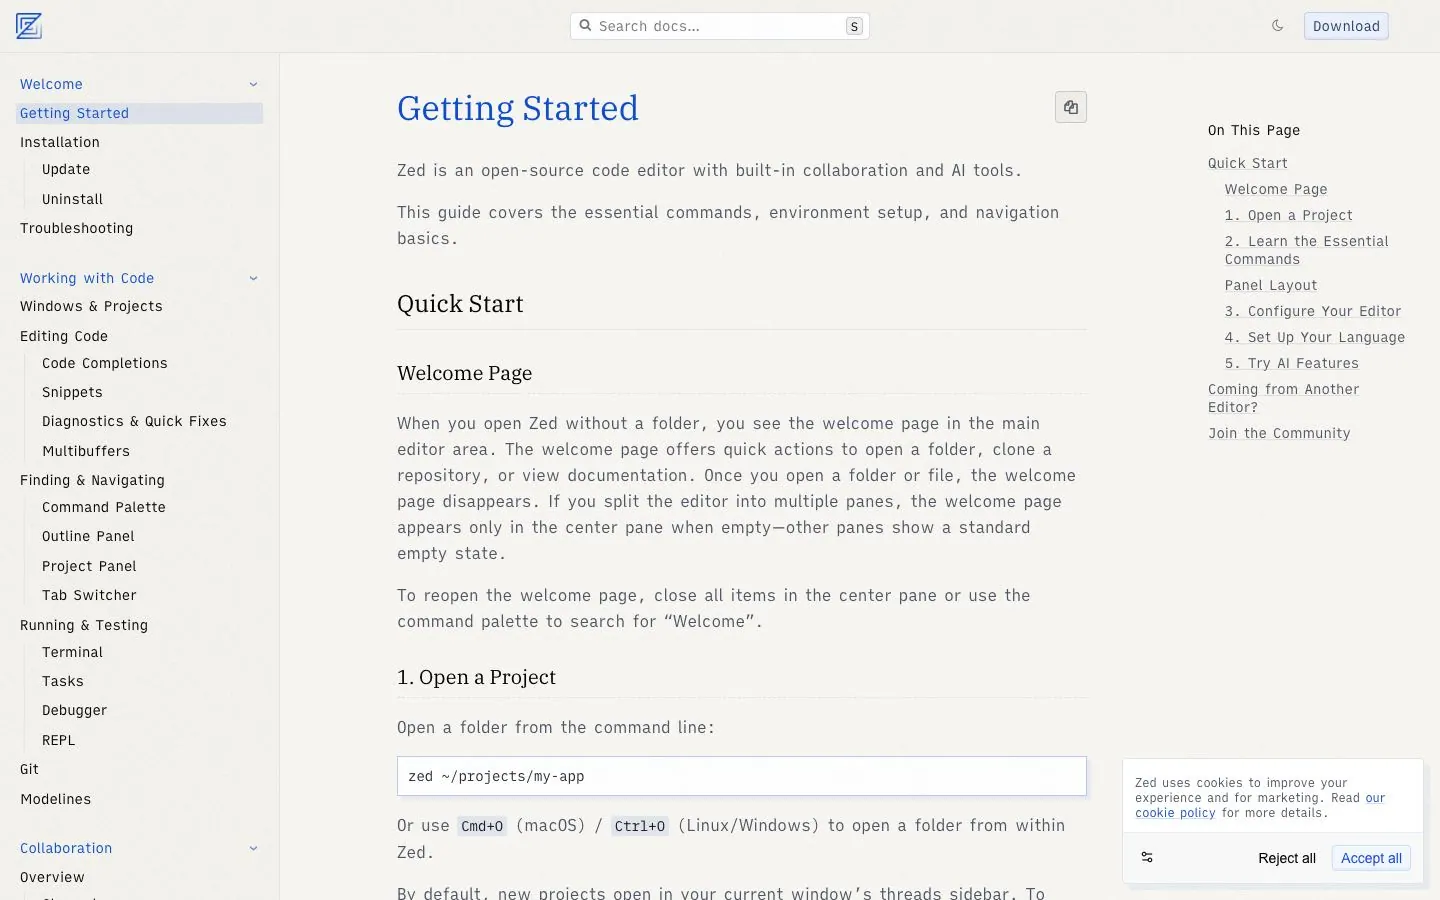Select Getting Started in sidebar
This screenshot has width=1440, height=900.
[x=140, y=113]
